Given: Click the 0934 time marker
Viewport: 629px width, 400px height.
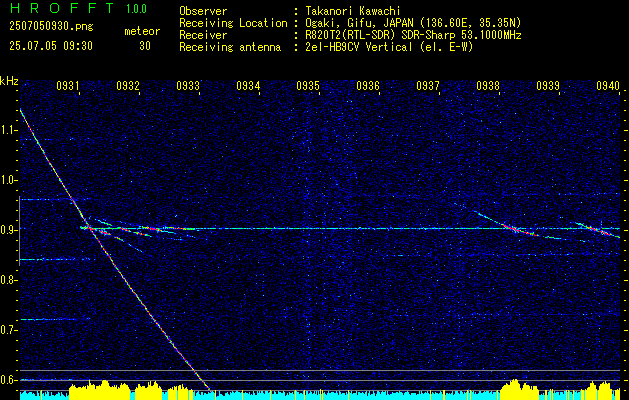Looking at the screenshot, I should pyautogui.click(x=248, y=85).
